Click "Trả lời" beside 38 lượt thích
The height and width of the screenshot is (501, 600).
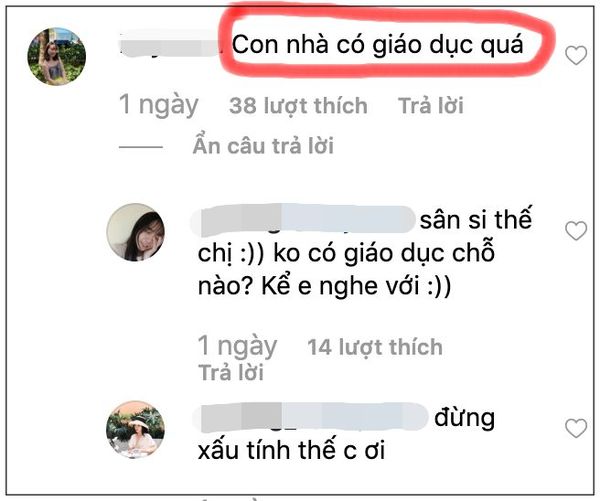click(430, 105)
